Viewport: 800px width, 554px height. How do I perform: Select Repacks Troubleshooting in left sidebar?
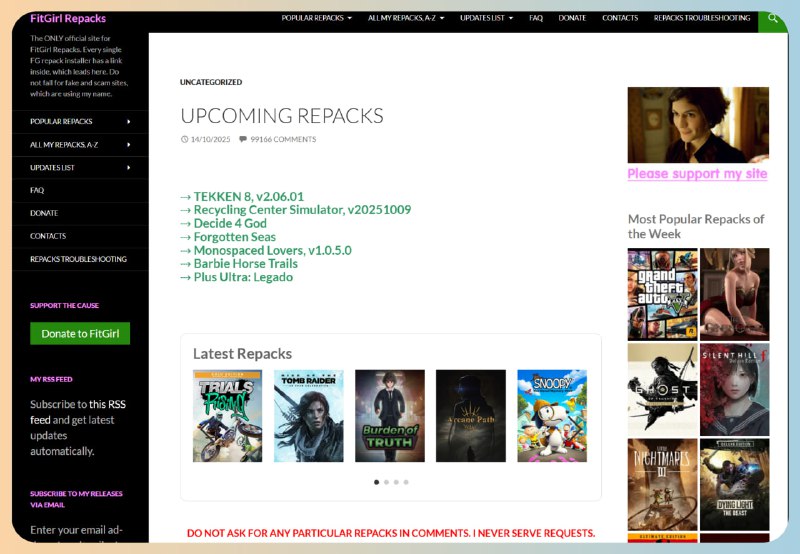pos(80,259)
